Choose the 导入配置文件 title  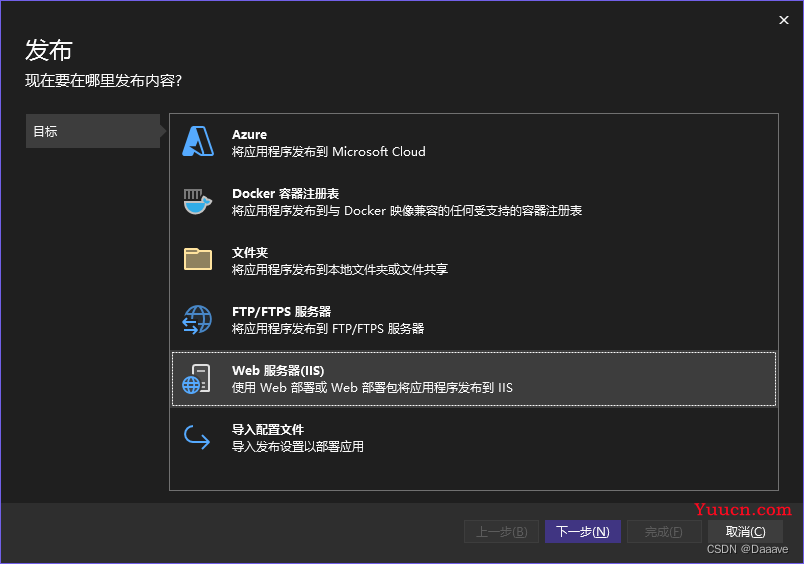click(x=268, y=430)
